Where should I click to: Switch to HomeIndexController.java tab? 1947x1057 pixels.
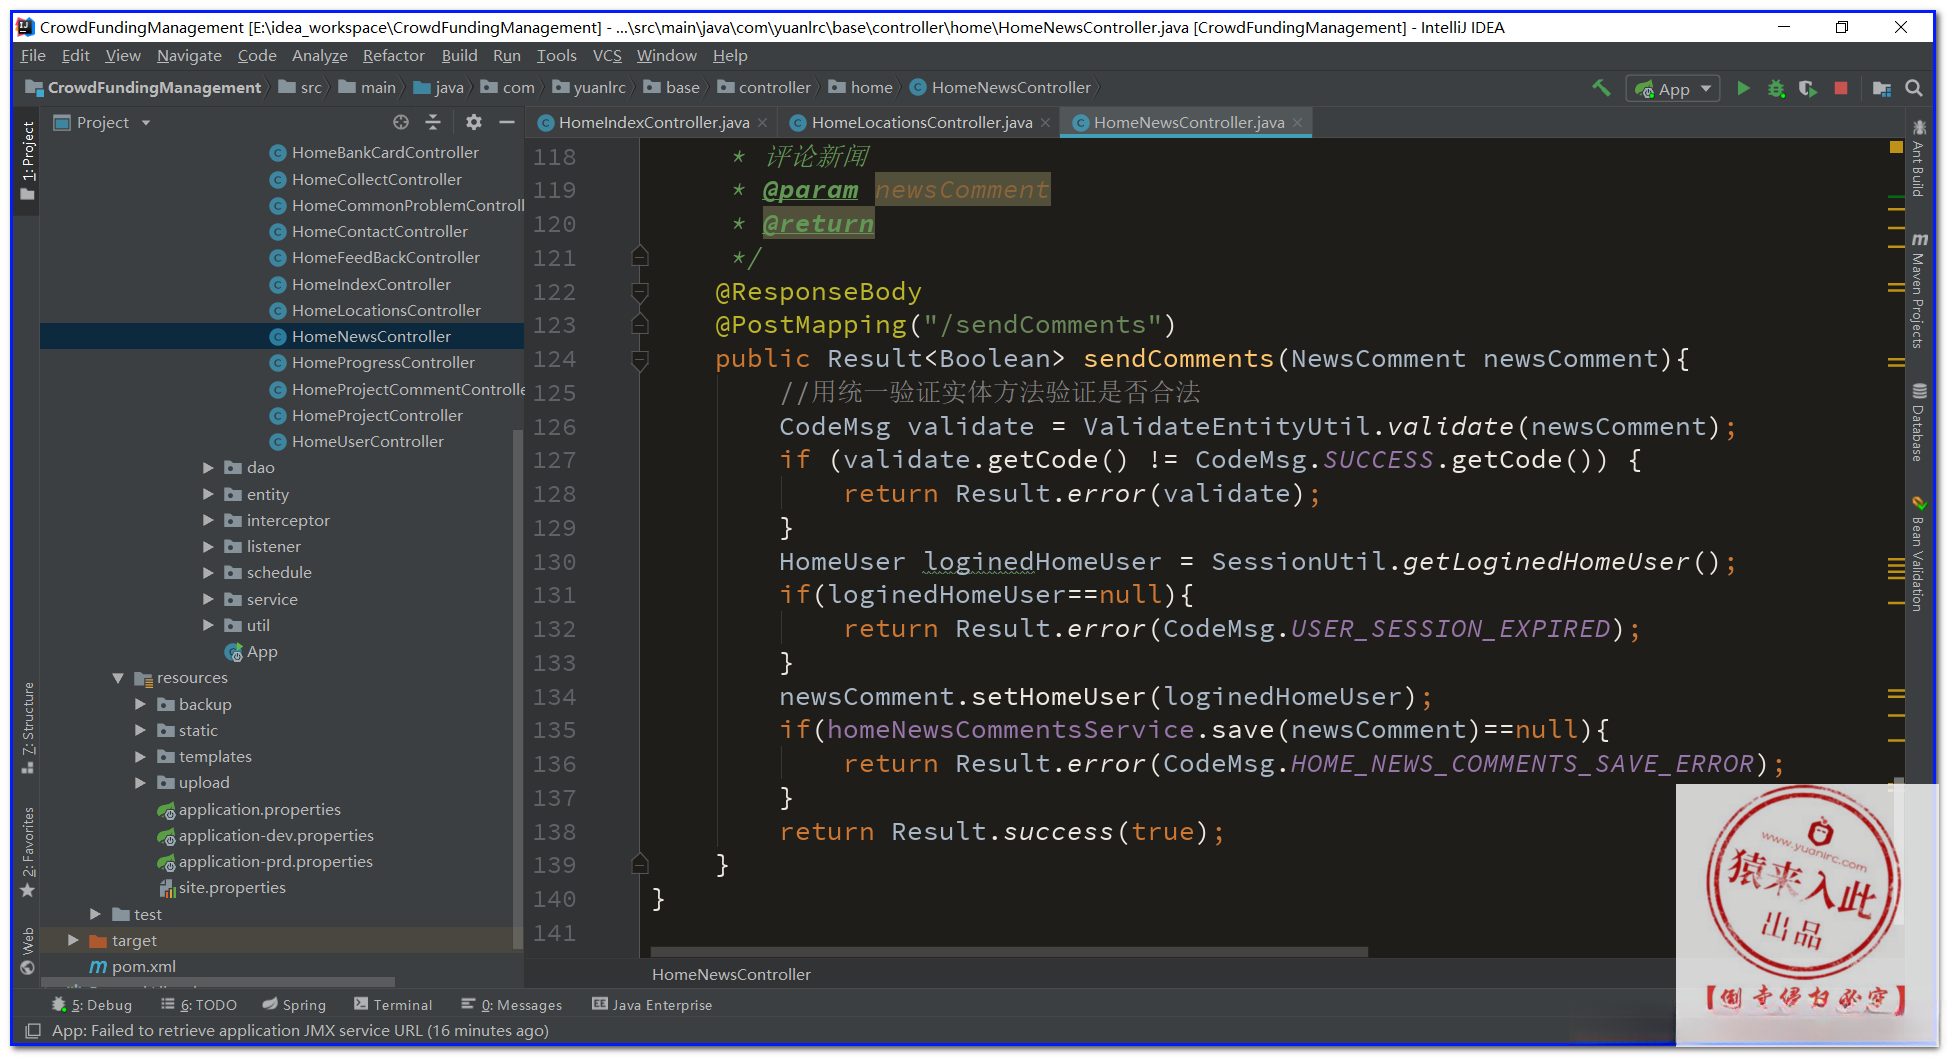point(653,122)
